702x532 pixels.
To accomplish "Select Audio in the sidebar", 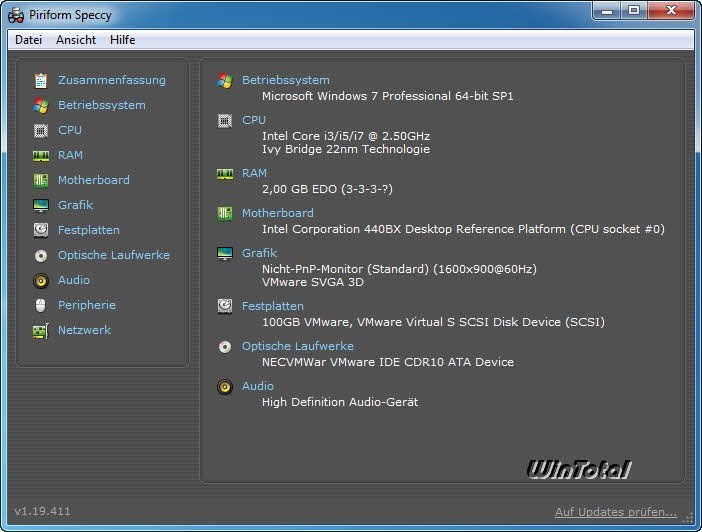I will click(x=74, y=280).
